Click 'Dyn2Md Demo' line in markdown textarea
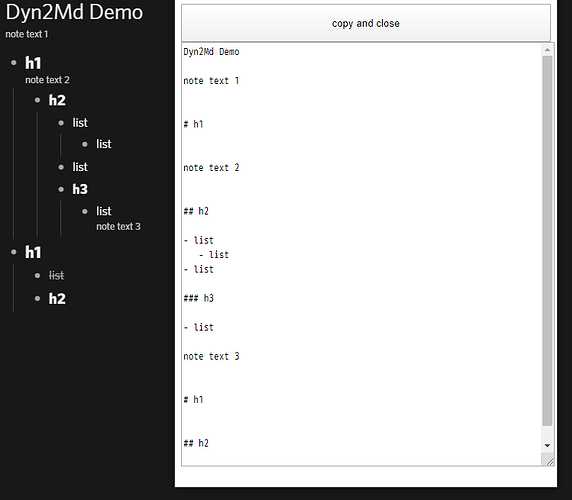Image resolution: width=572 pixels, height=500 pixels. 211,52
